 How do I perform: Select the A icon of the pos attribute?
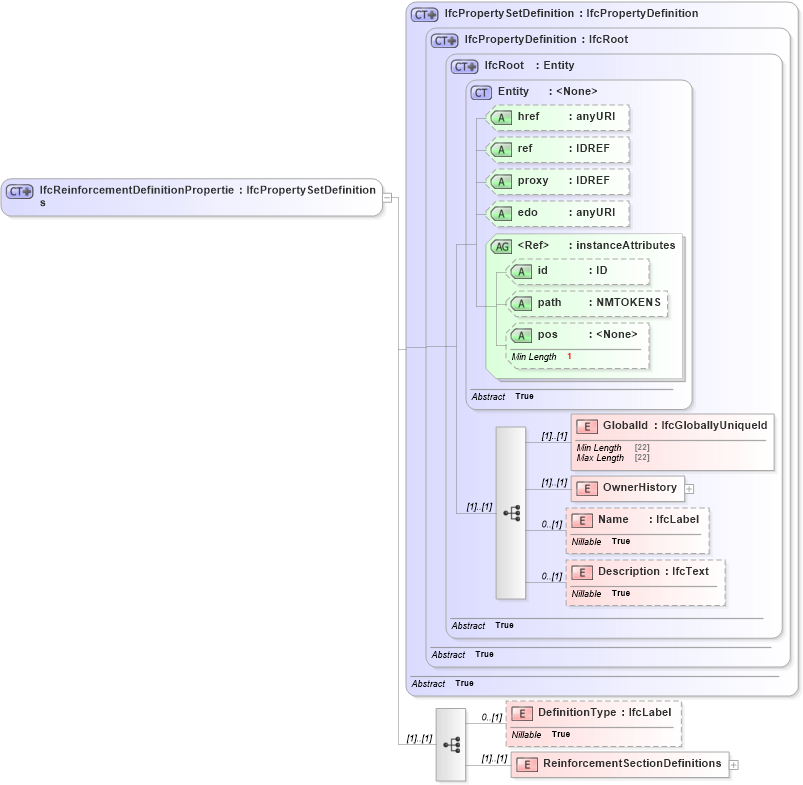521,334
